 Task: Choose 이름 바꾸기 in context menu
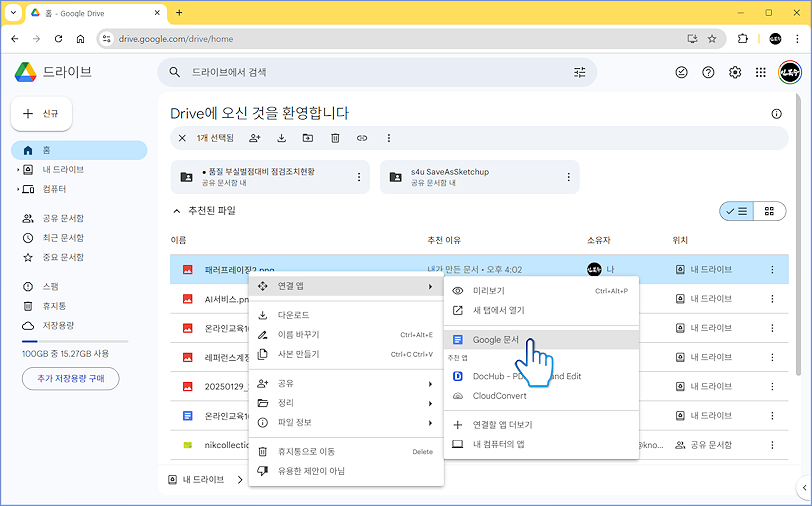point(346,335)
